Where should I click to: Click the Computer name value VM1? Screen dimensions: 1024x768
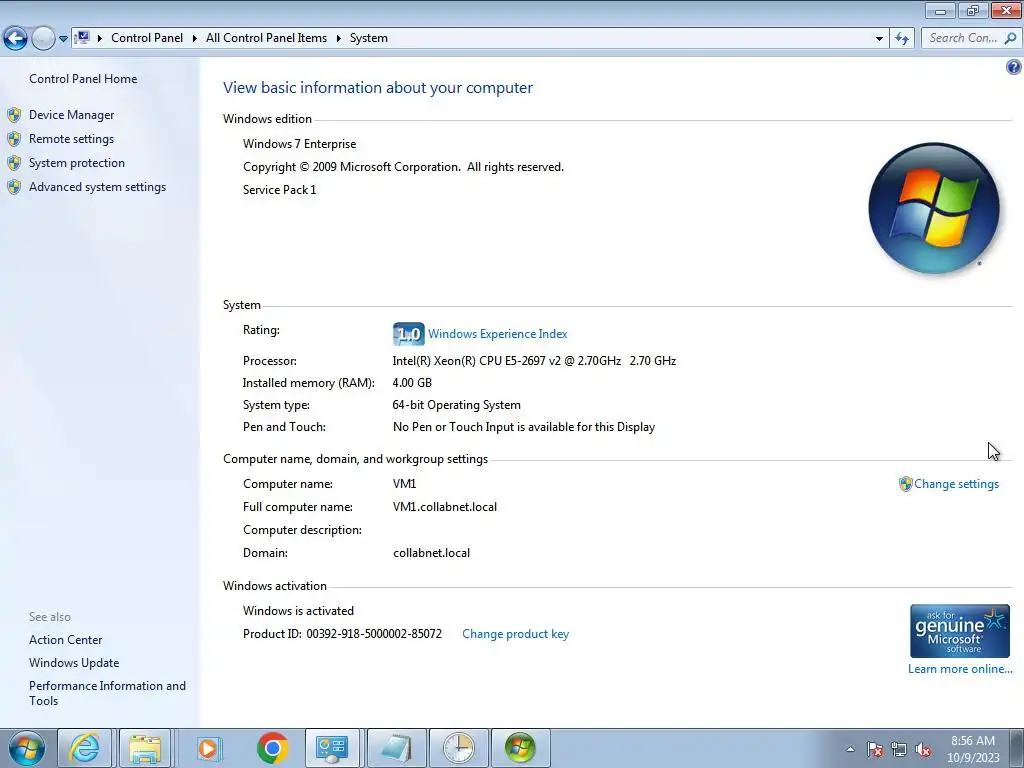click(404, 484)
